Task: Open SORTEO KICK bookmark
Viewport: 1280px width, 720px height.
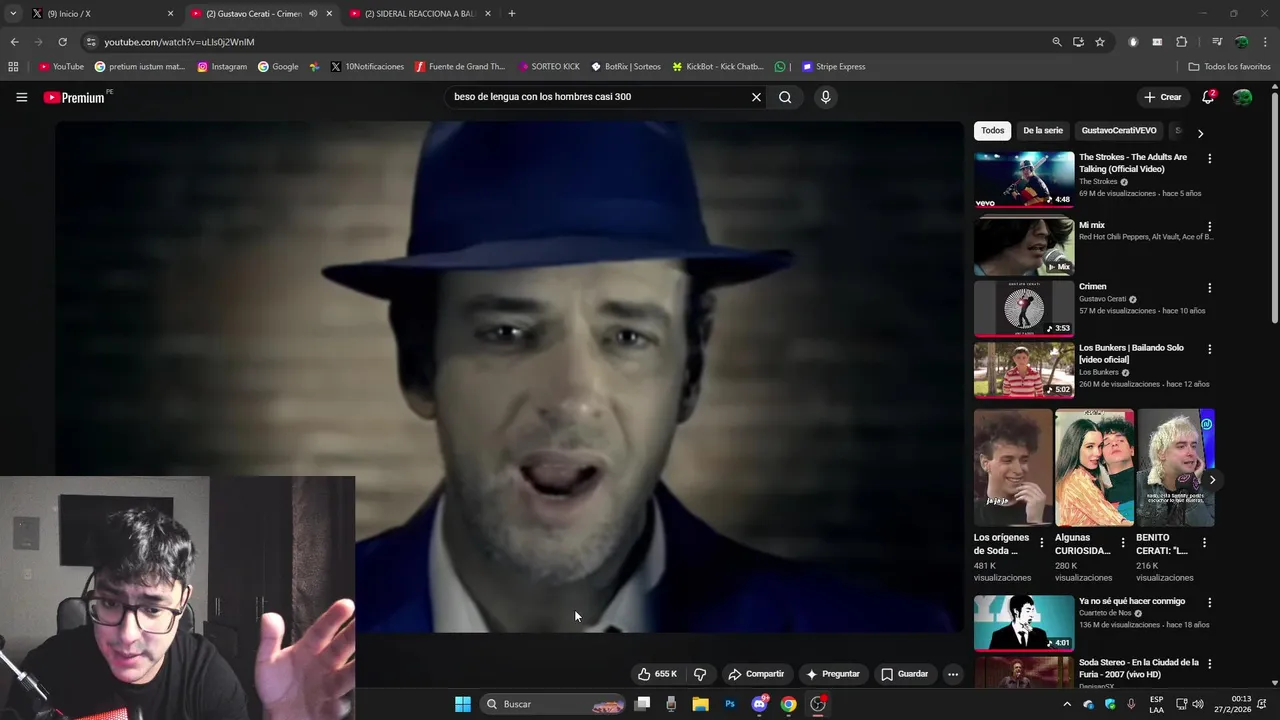Action: coord(549,67)
